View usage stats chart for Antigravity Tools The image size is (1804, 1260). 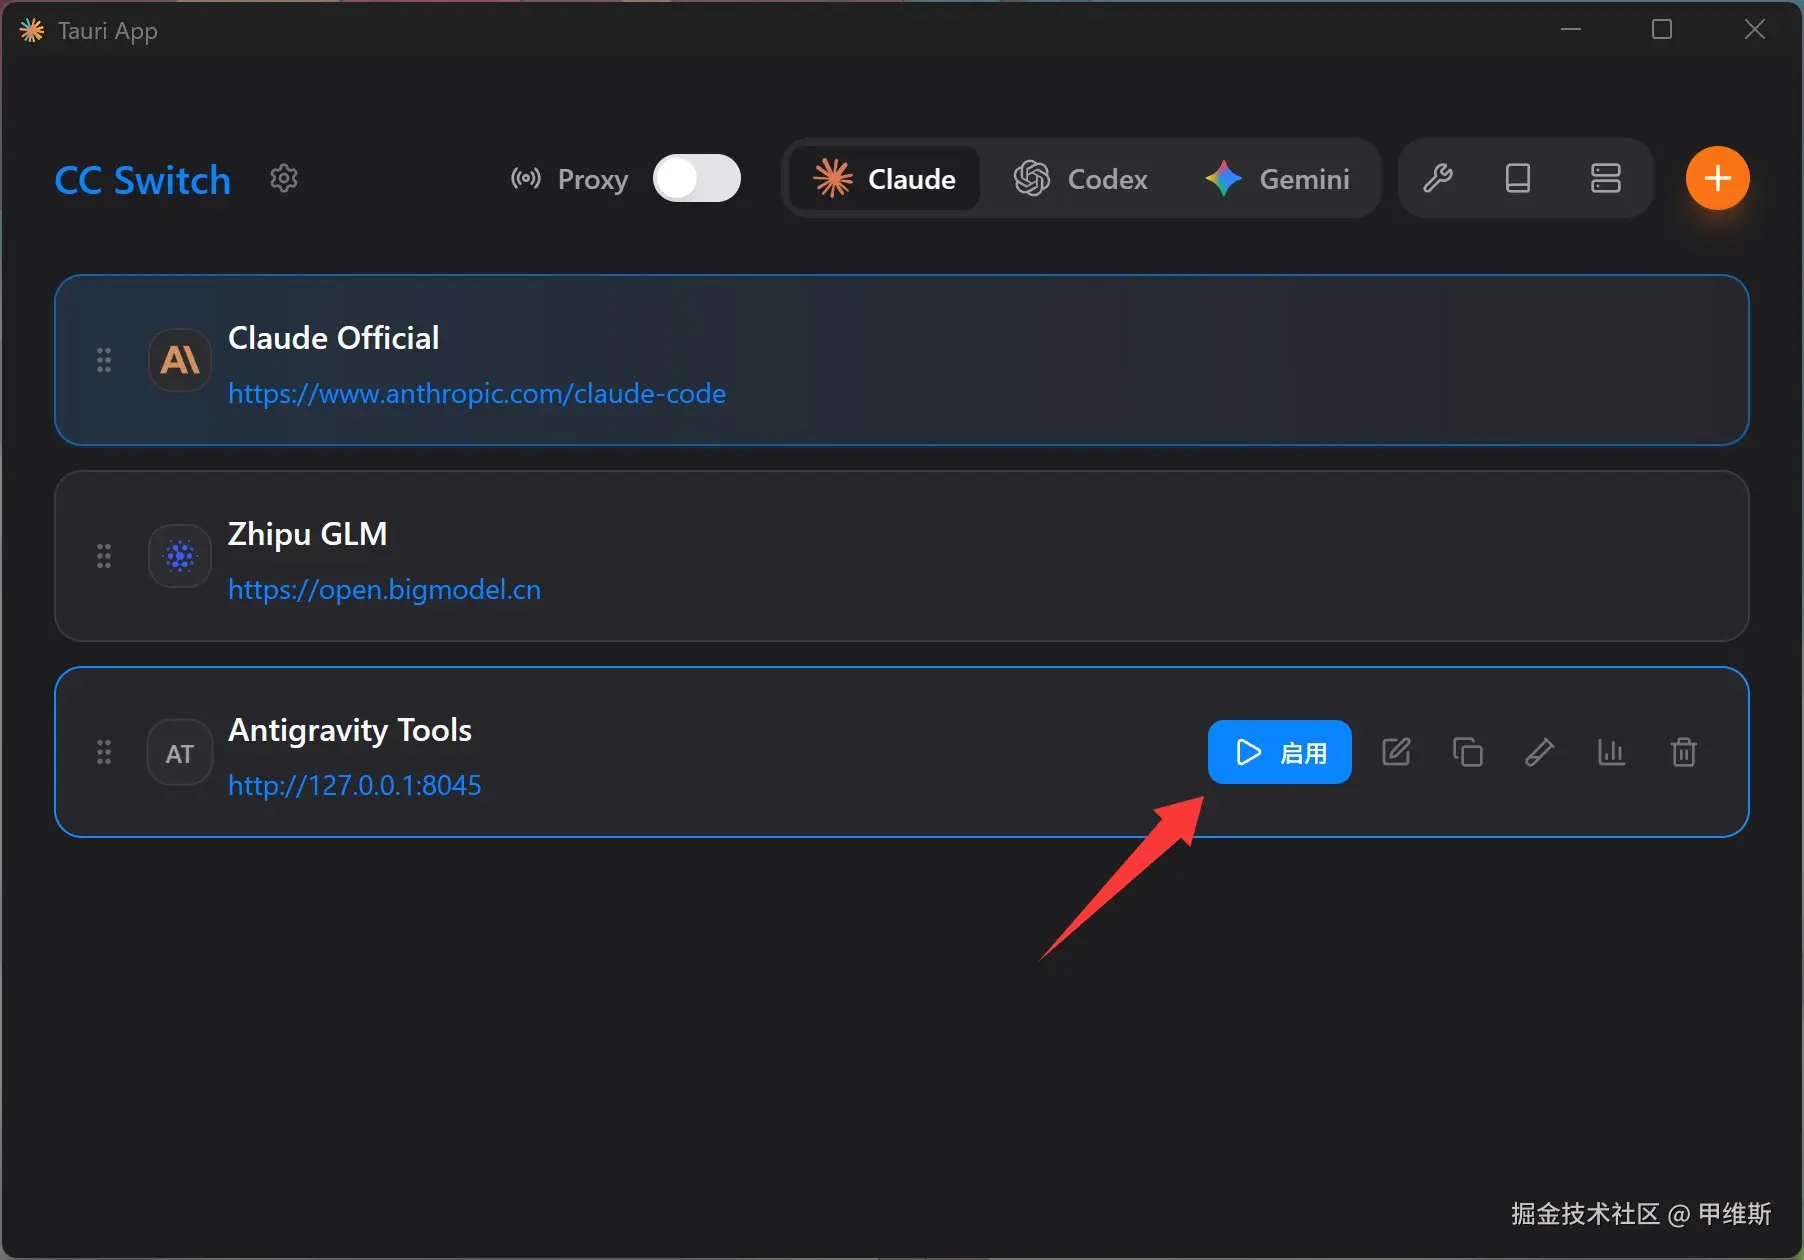pyautogui.click(x=1612, y=752)
